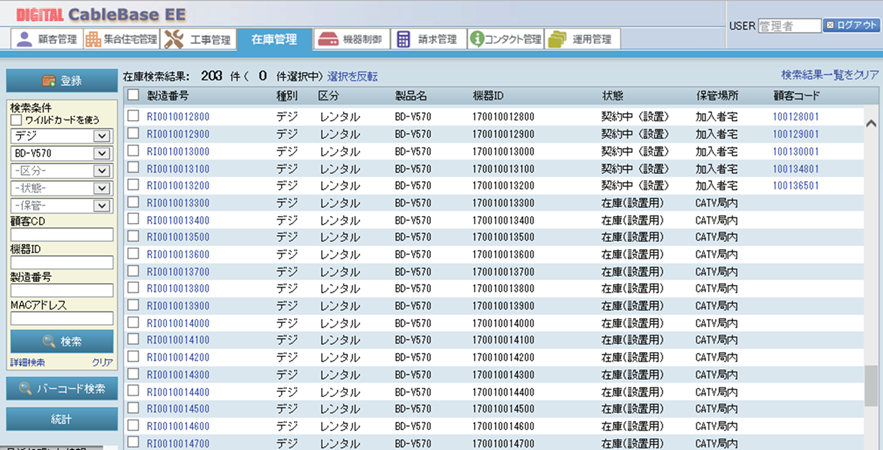Click the 顧客管理 person icon
The width and height of the screenshot is (883, 450).
pos(25,39)
